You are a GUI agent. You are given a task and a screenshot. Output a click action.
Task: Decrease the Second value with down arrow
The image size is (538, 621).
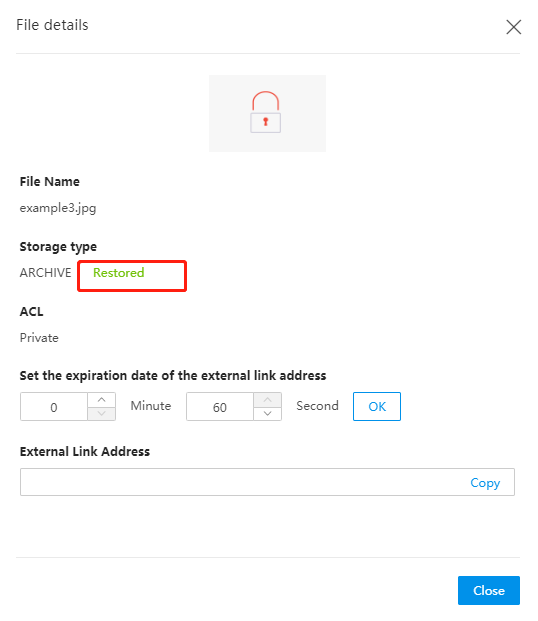pyautogui.click(x=267, y=413)
